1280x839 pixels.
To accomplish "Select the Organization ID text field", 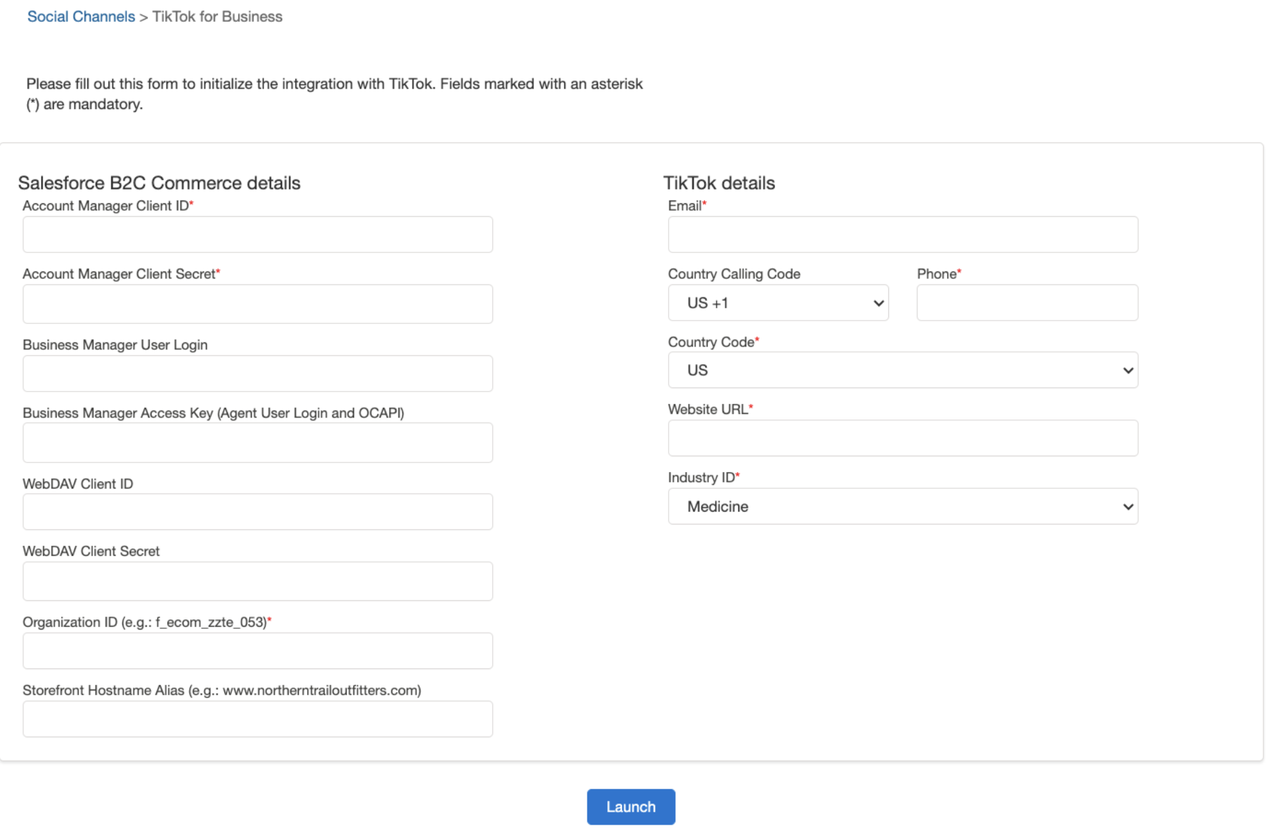I will pyautogui.click(x=257, y=651).
